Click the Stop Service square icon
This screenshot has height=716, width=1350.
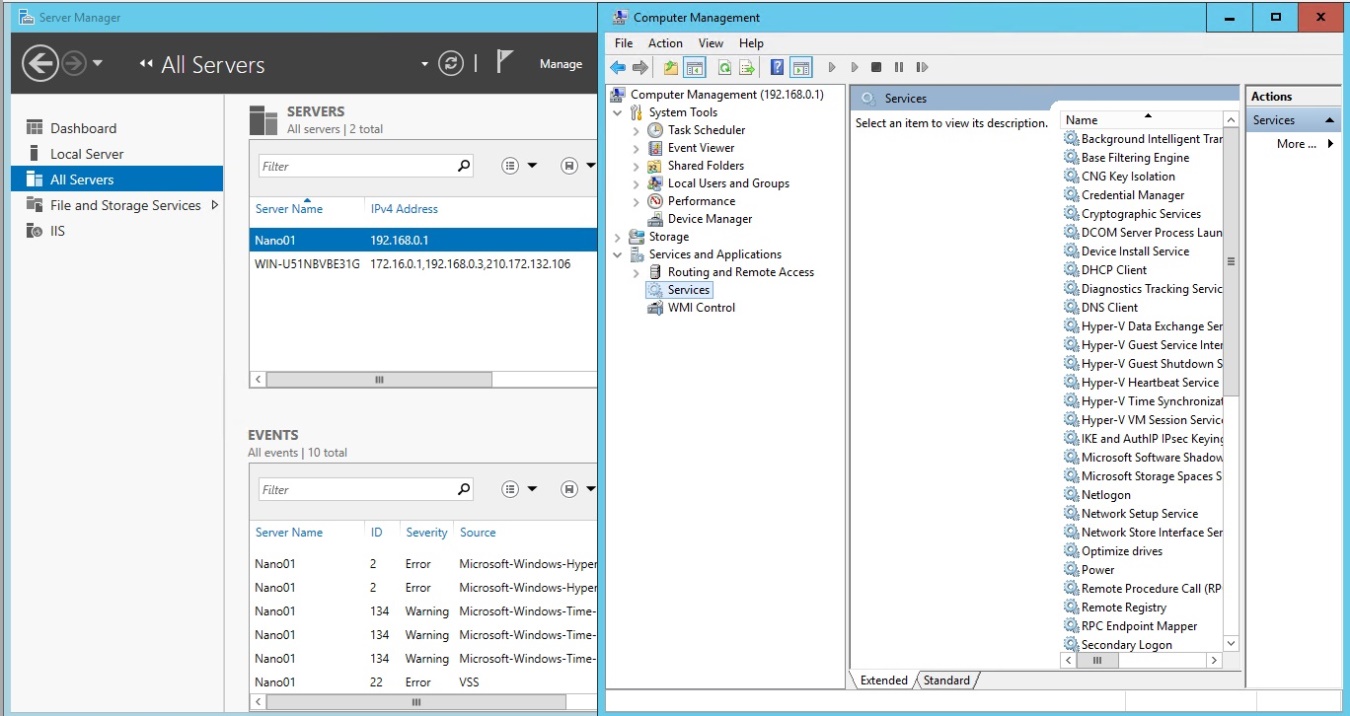click(876, 67)
